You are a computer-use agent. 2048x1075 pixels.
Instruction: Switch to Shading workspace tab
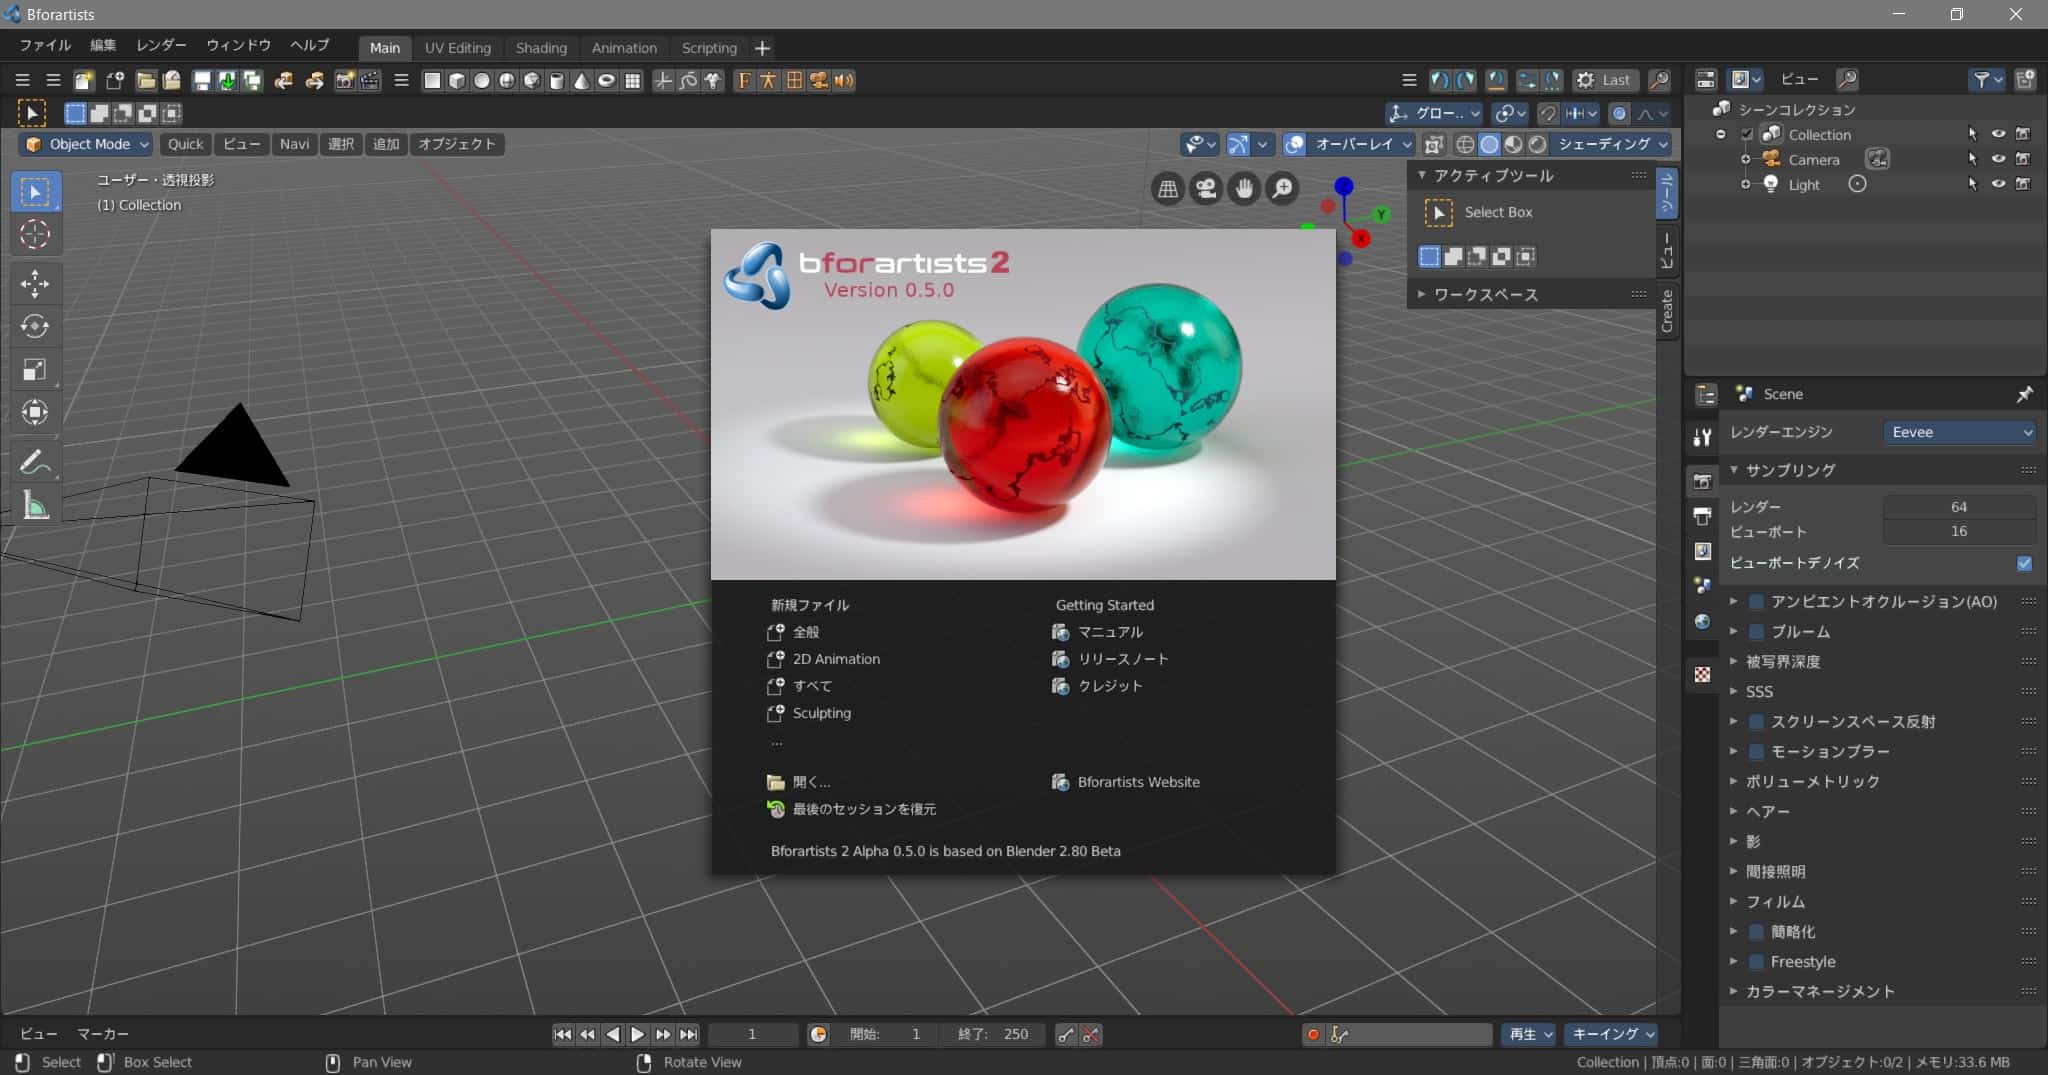[x=541, y=48]
